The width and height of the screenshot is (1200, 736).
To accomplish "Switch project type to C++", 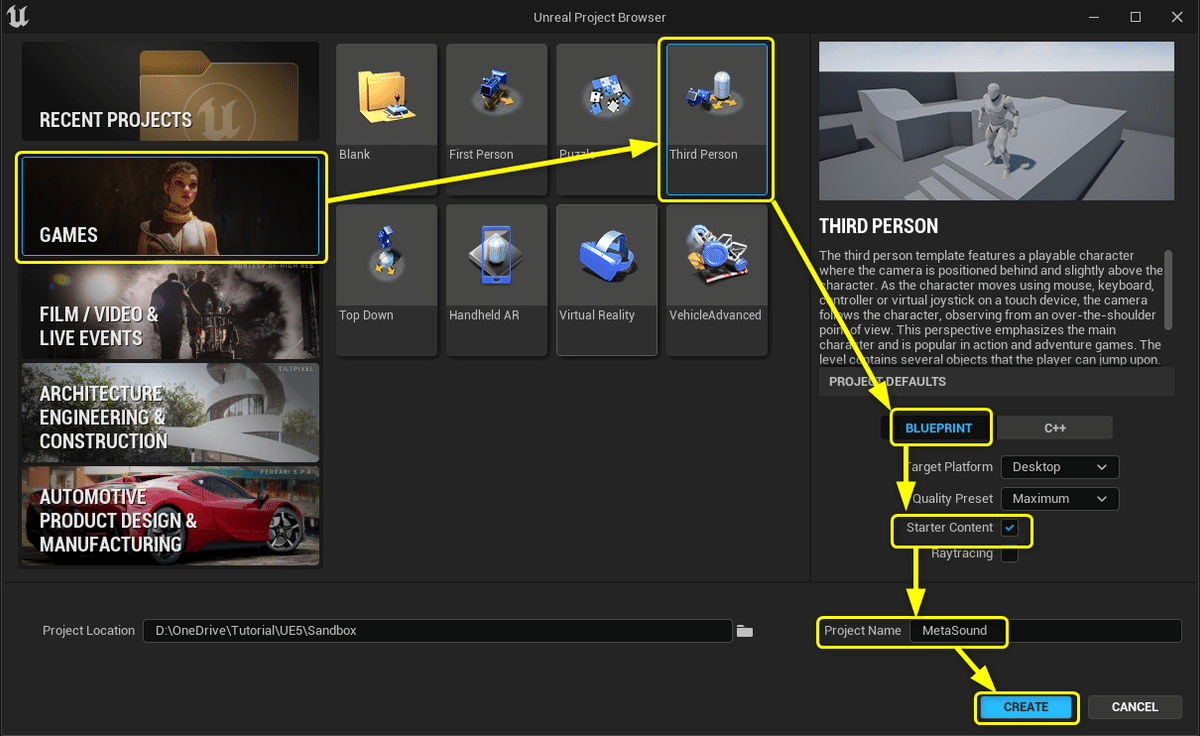I will point(1055,428).
